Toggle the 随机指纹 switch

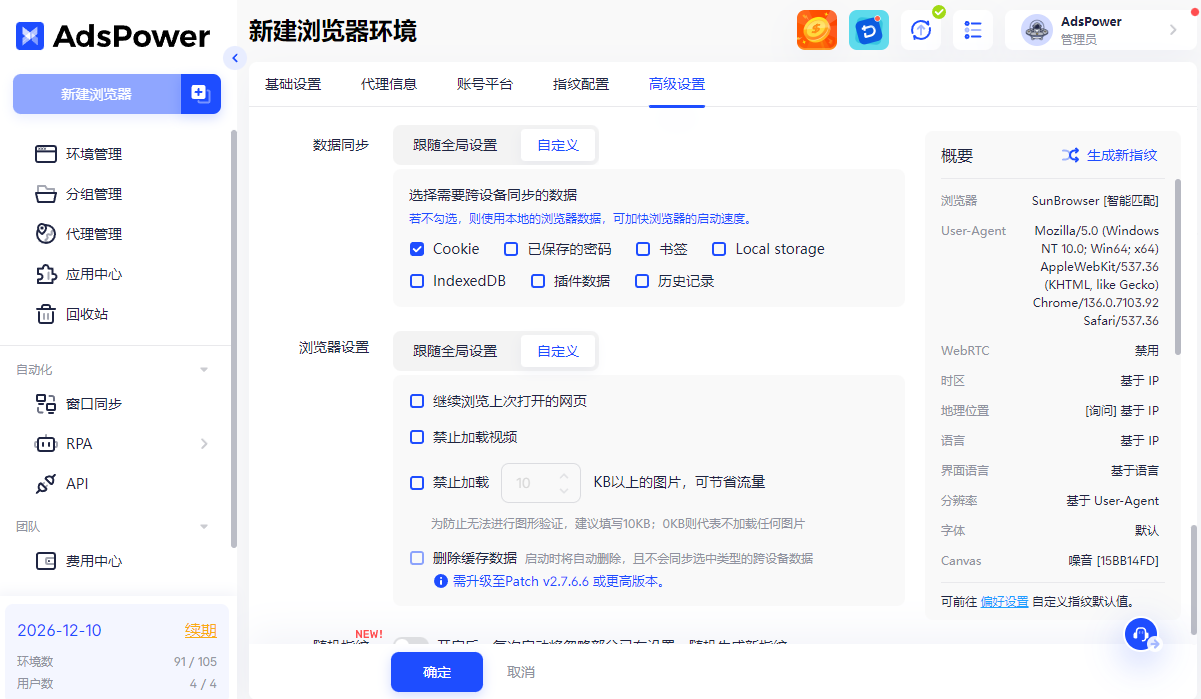coord(409,645)
